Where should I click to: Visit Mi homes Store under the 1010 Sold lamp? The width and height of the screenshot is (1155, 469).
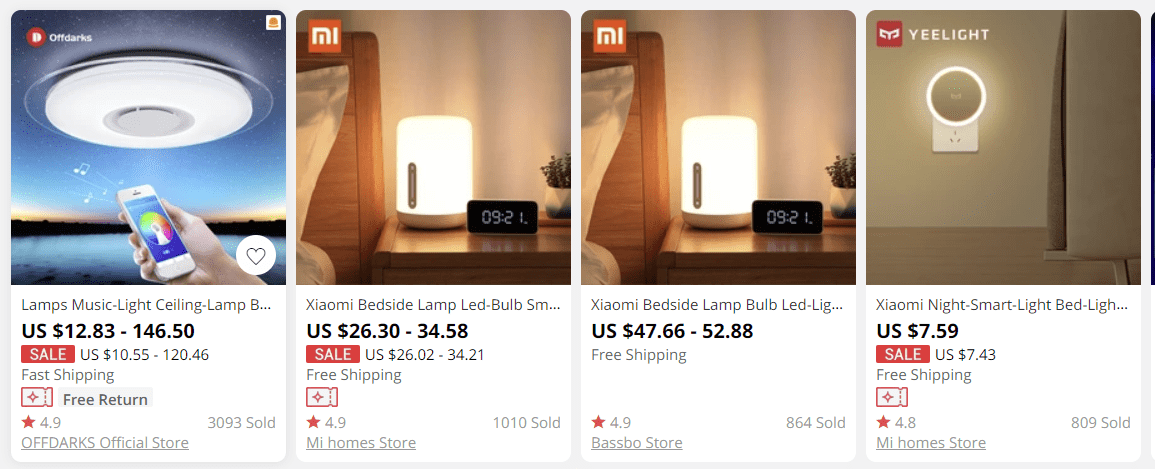pos(361,442)
